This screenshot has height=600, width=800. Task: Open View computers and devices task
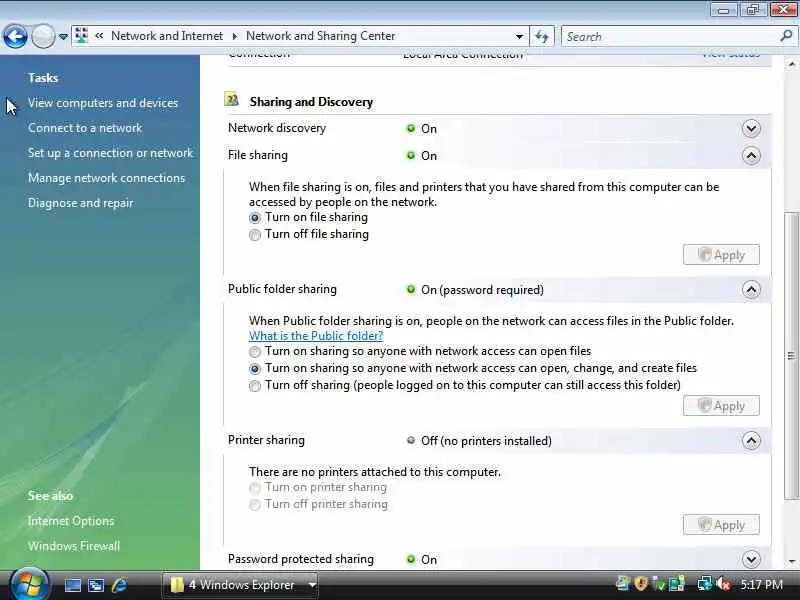coord(103,103)
